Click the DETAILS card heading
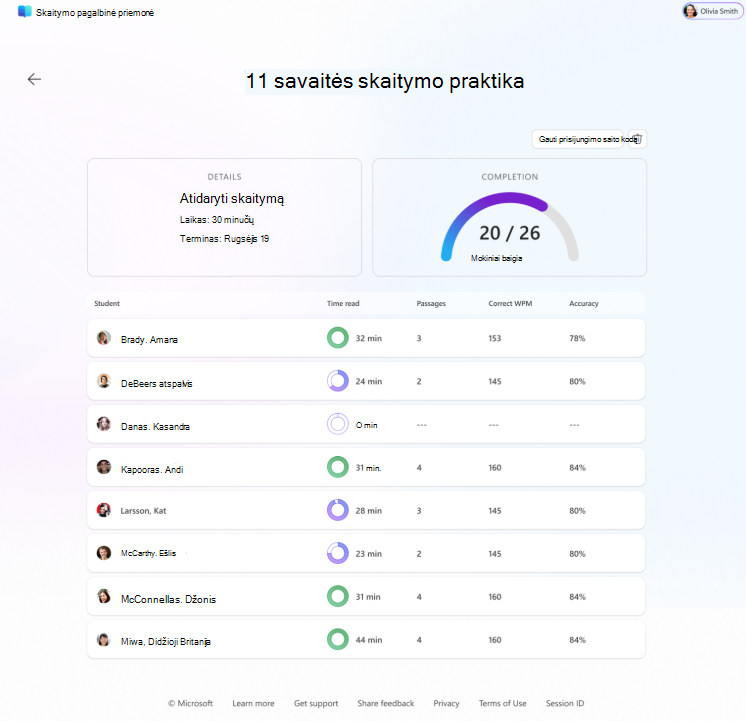The height and width of the screenshot is (721, 746). click(224, 177)
